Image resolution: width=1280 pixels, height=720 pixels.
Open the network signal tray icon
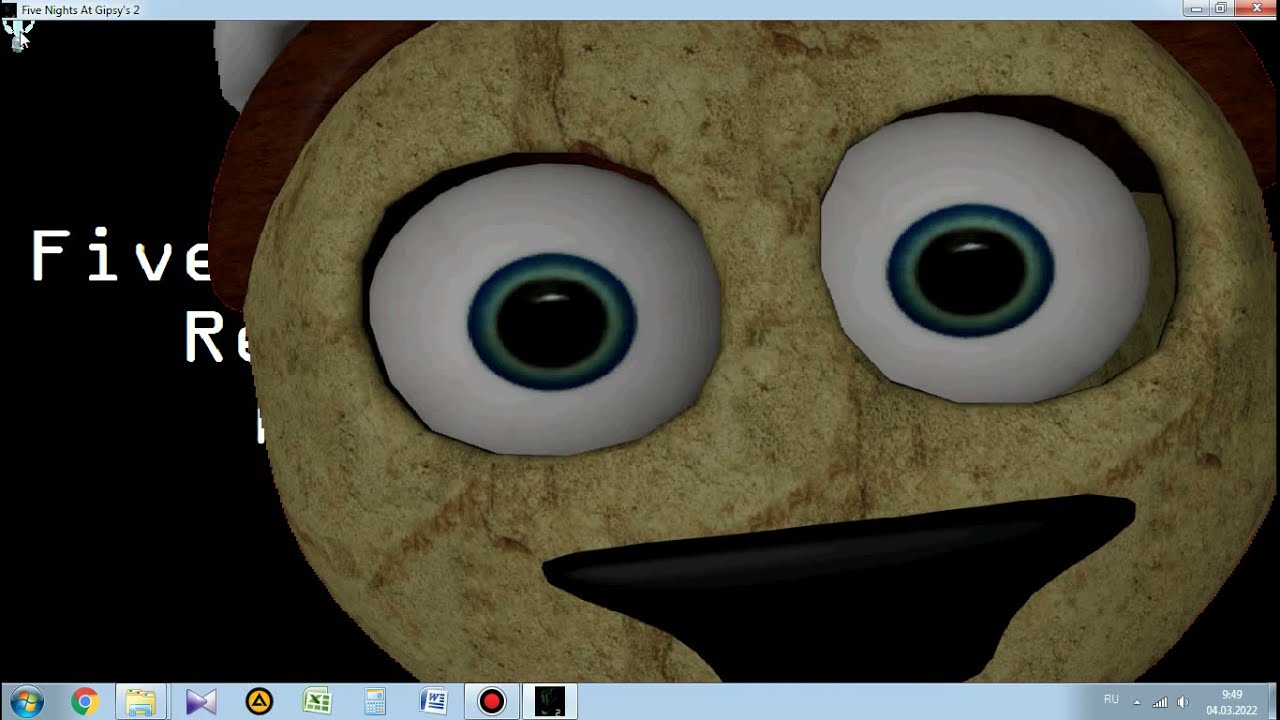pyautogui.click(x=1160, y=702)
